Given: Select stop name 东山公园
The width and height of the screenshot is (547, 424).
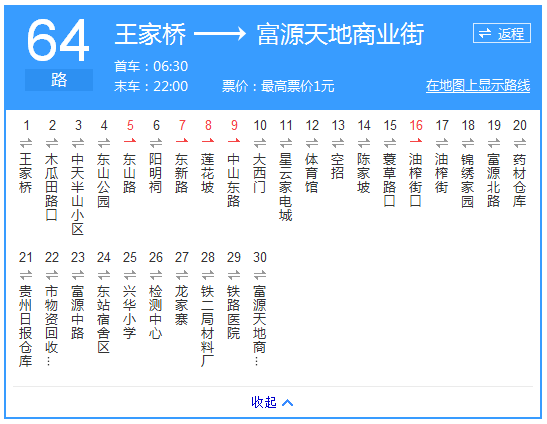Looking at the screenshot, I should click(104, 180).
